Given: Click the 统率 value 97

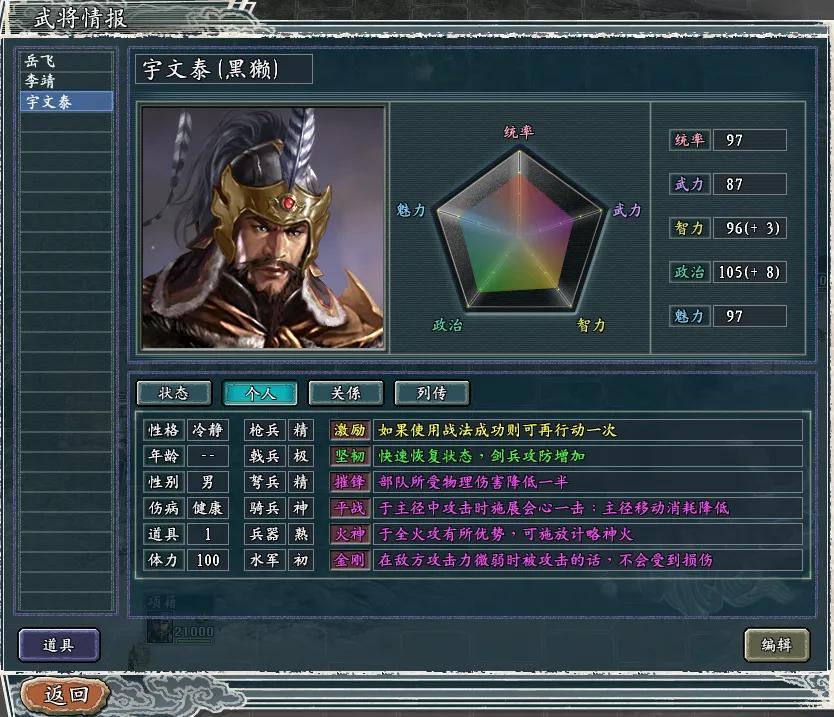Looking at the screenshot, I should point(749,140).
